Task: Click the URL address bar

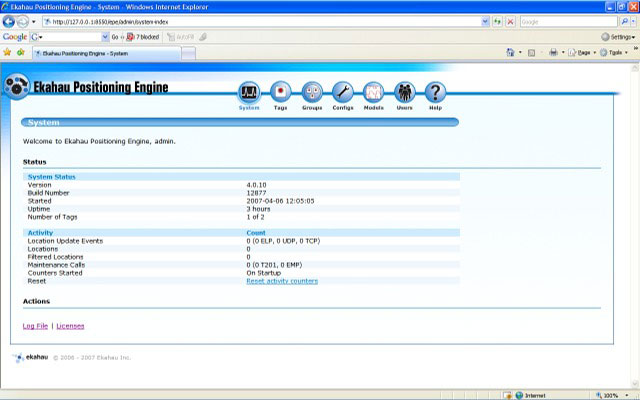Action: [262, 22]
